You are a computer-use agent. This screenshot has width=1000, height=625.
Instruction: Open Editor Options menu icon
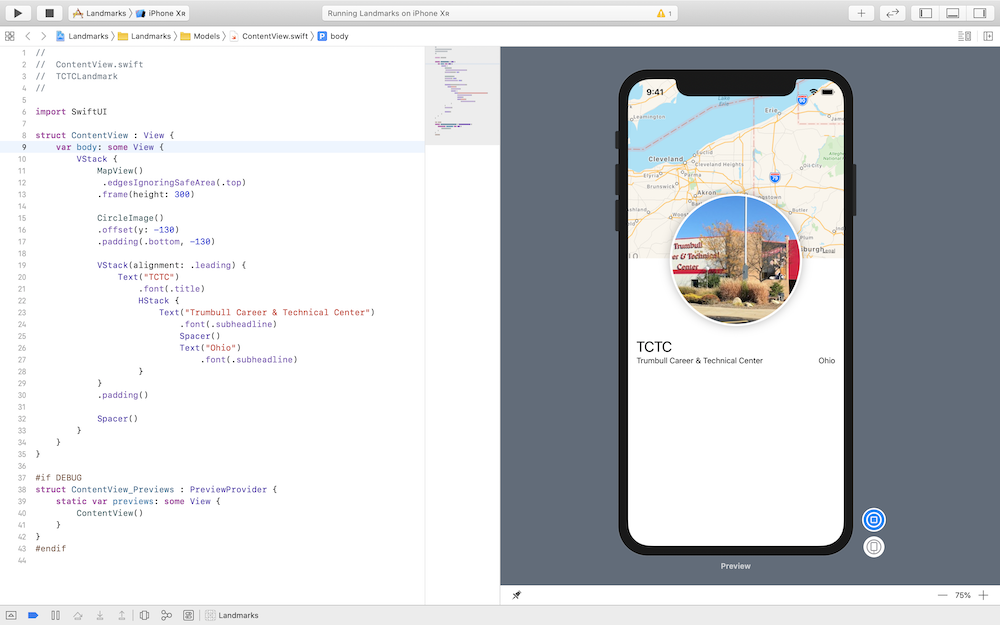pyautogui.click(x=964, y=36)
